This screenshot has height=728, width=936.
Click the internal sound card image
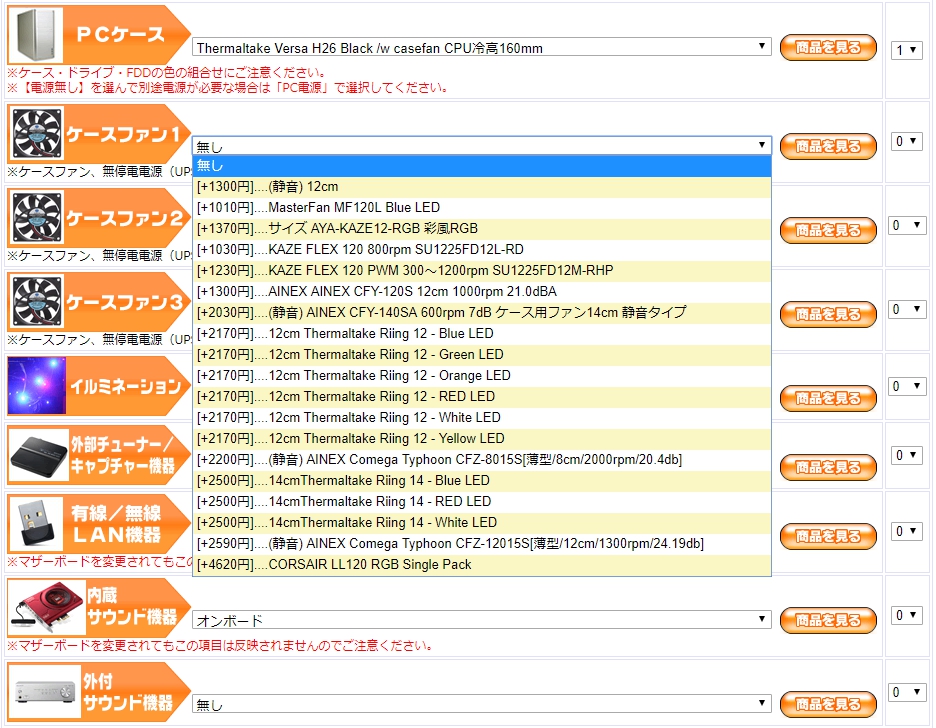tap(47, 607)
